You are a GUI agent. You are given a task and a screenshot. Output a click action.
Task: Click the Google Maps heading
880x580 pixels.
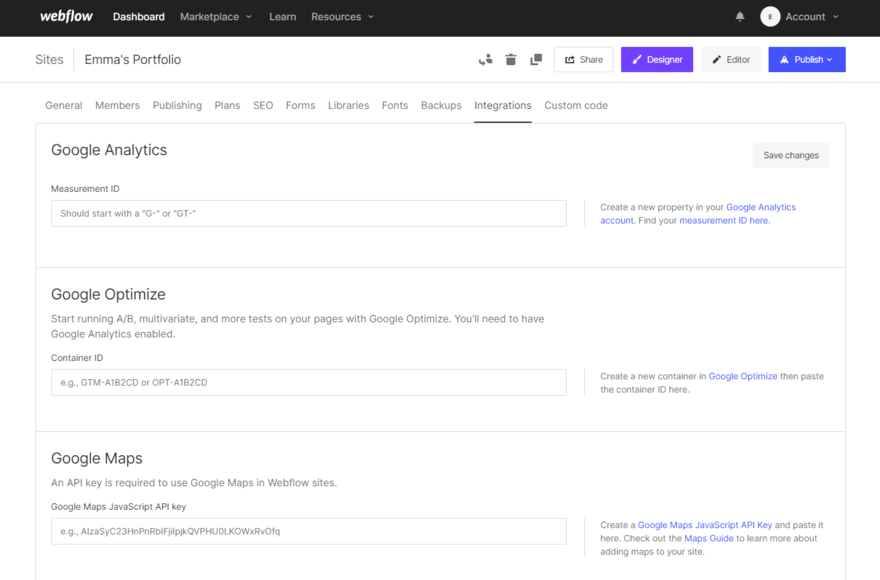click(x=97, y=458)
